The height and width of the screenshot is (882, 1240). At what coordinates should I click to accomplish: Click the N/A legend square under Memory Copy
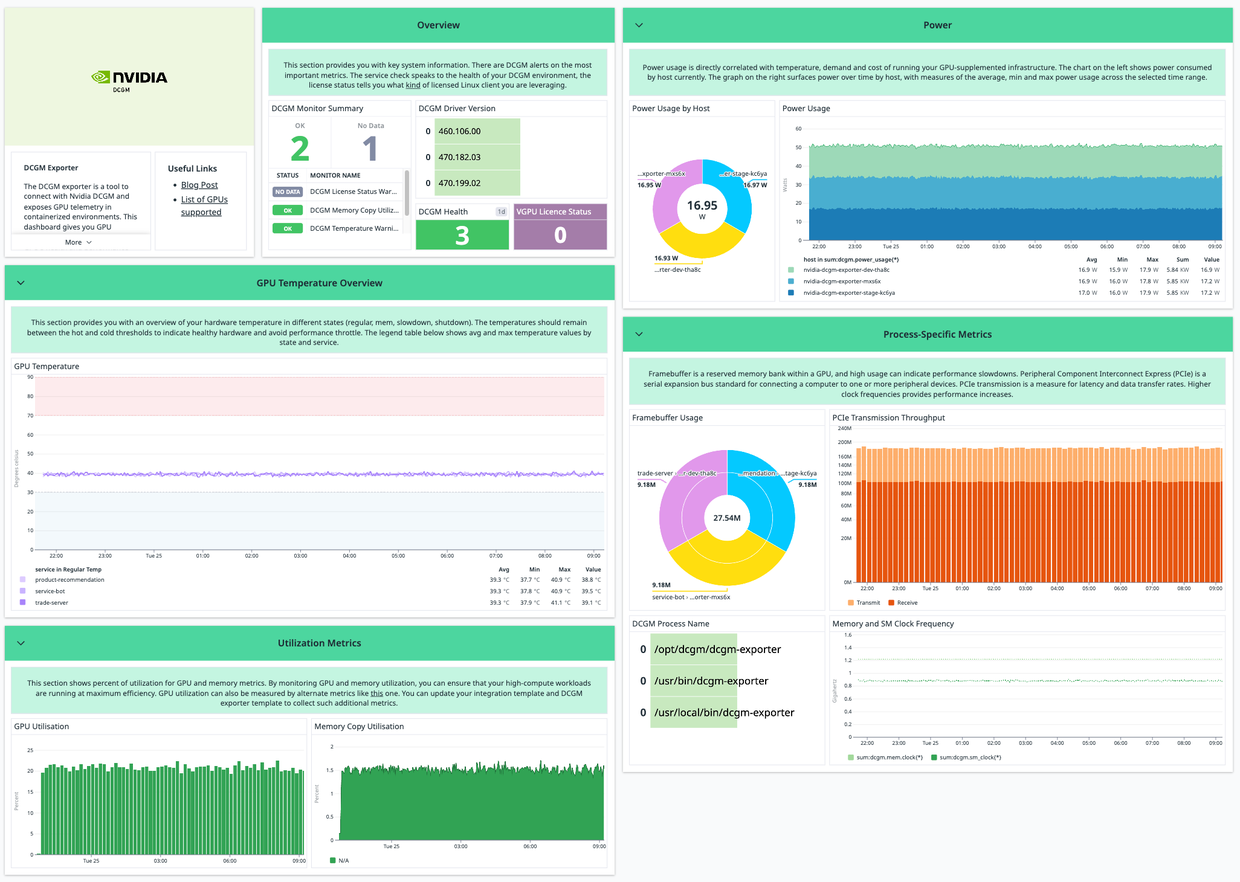pos(333,860)
